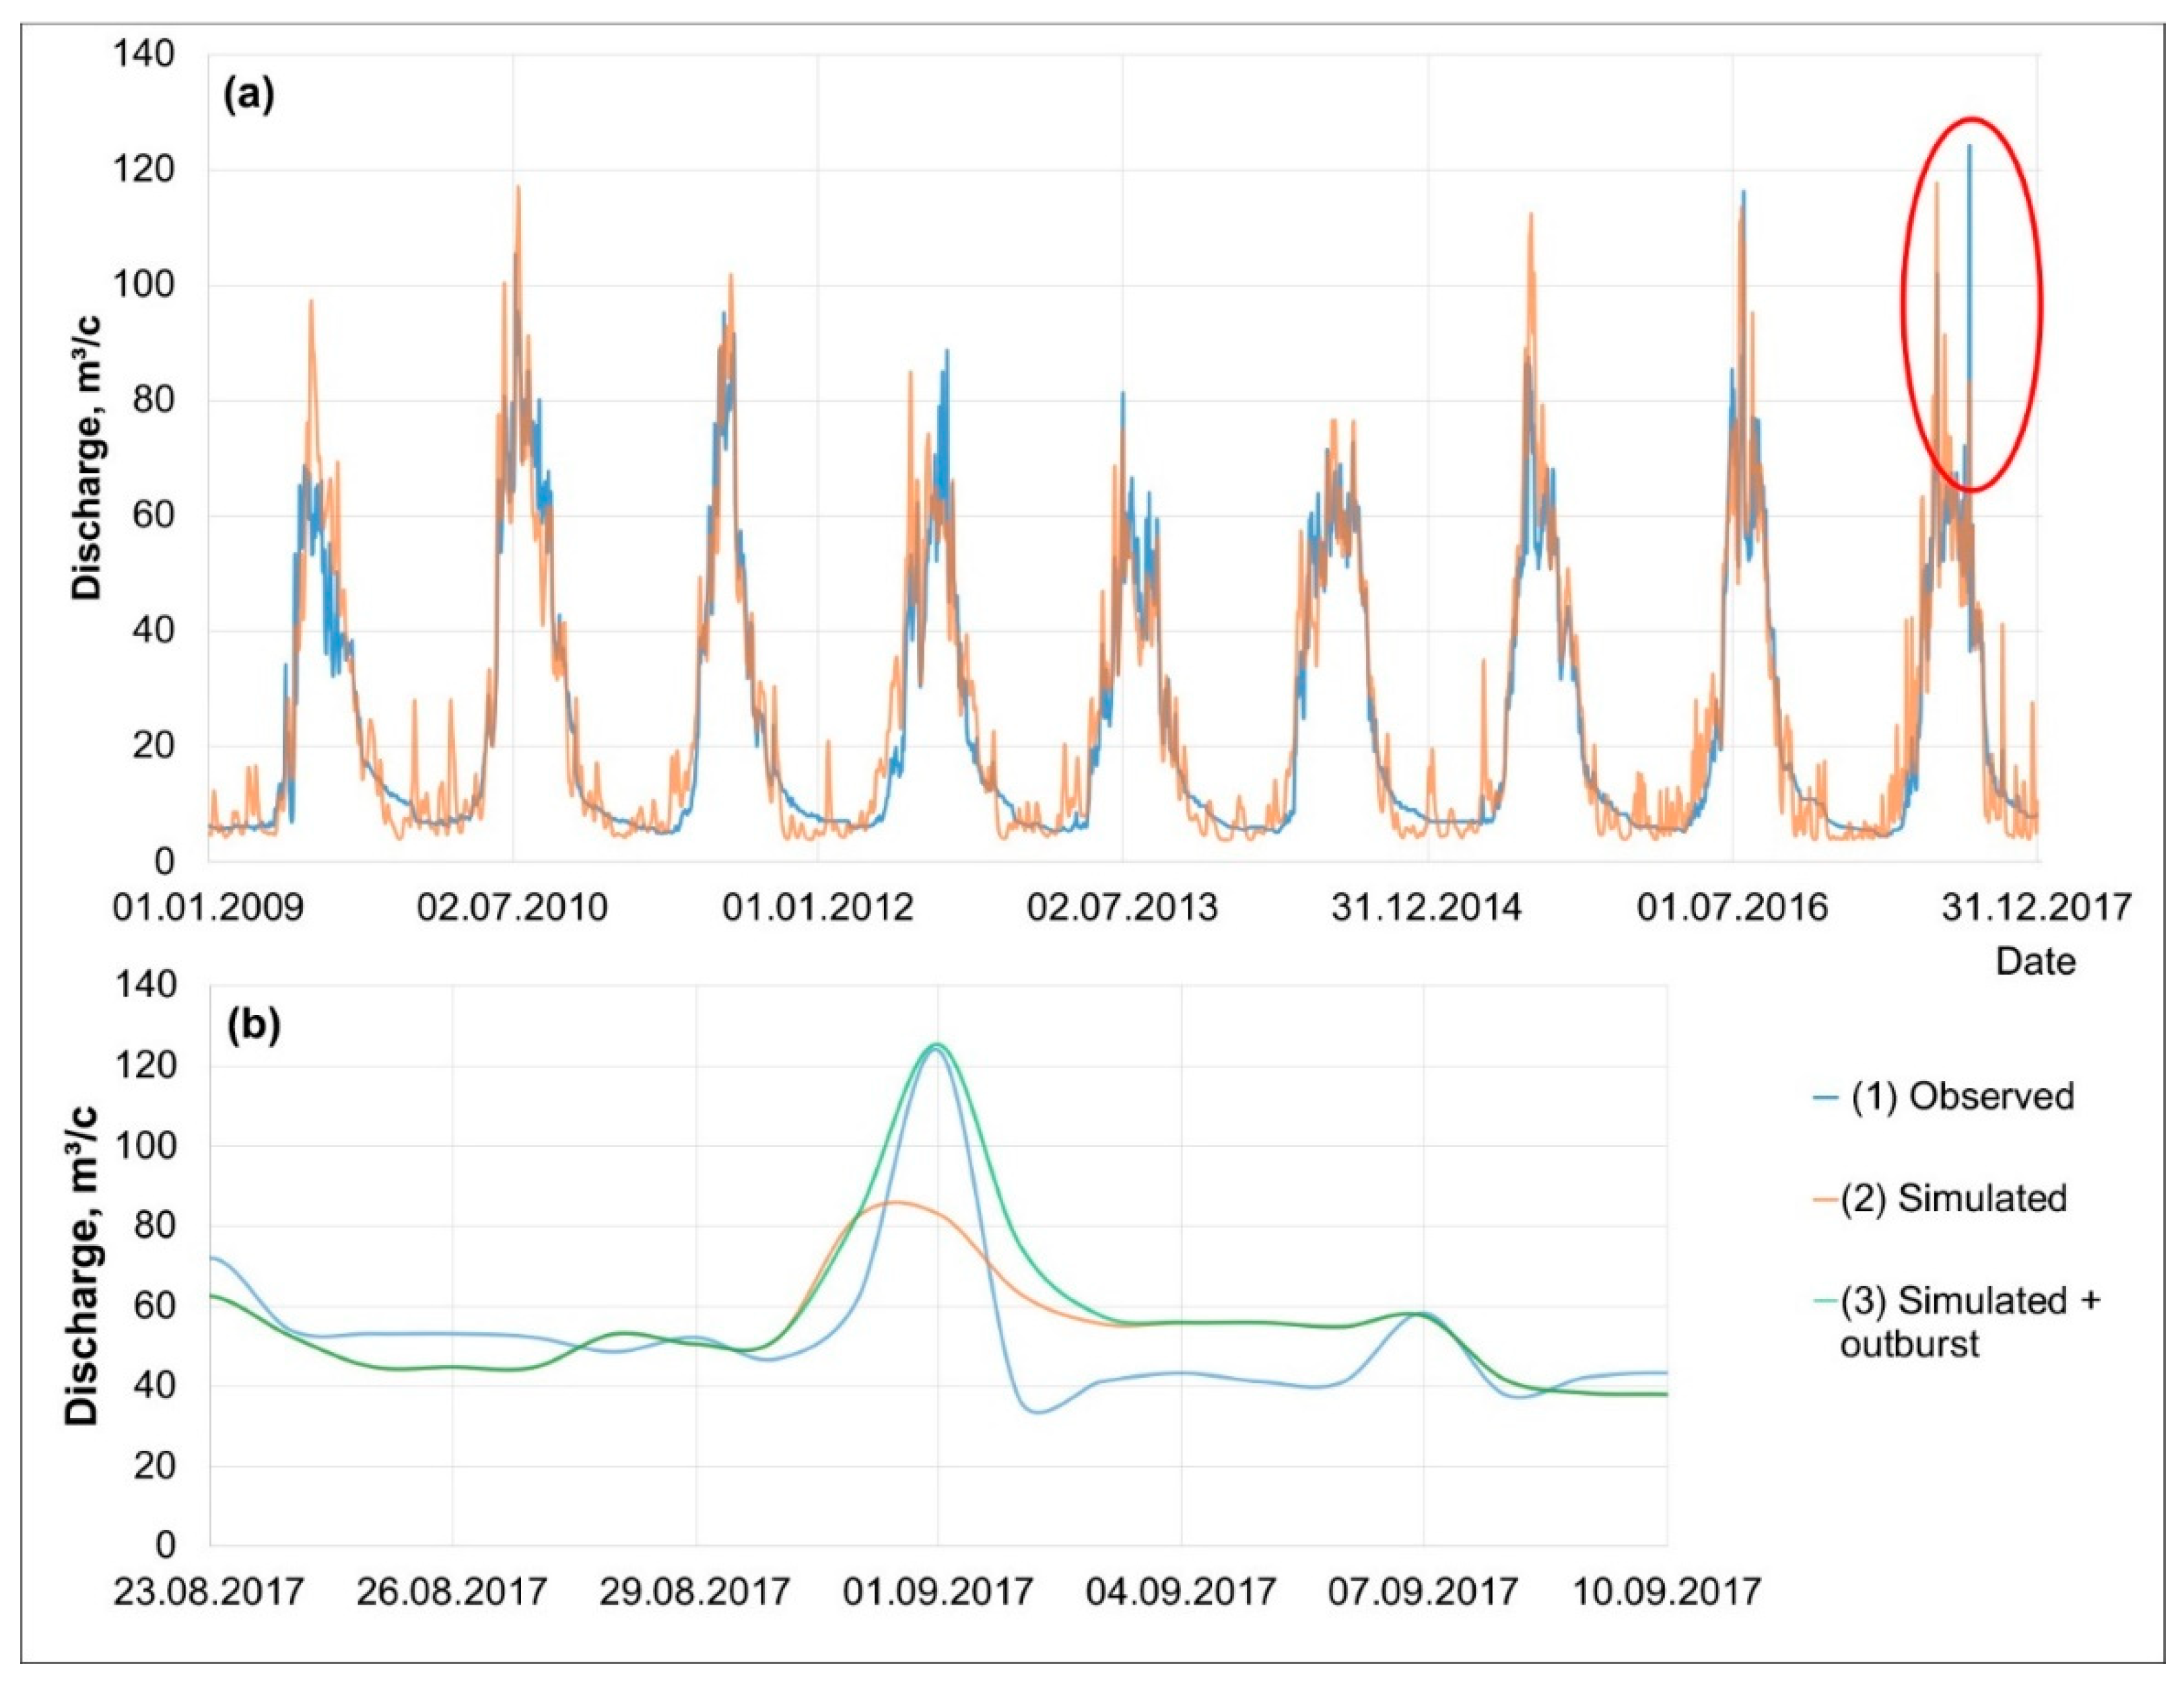
Task: Click the (b) panel label
Action: tap(254, 1027)
